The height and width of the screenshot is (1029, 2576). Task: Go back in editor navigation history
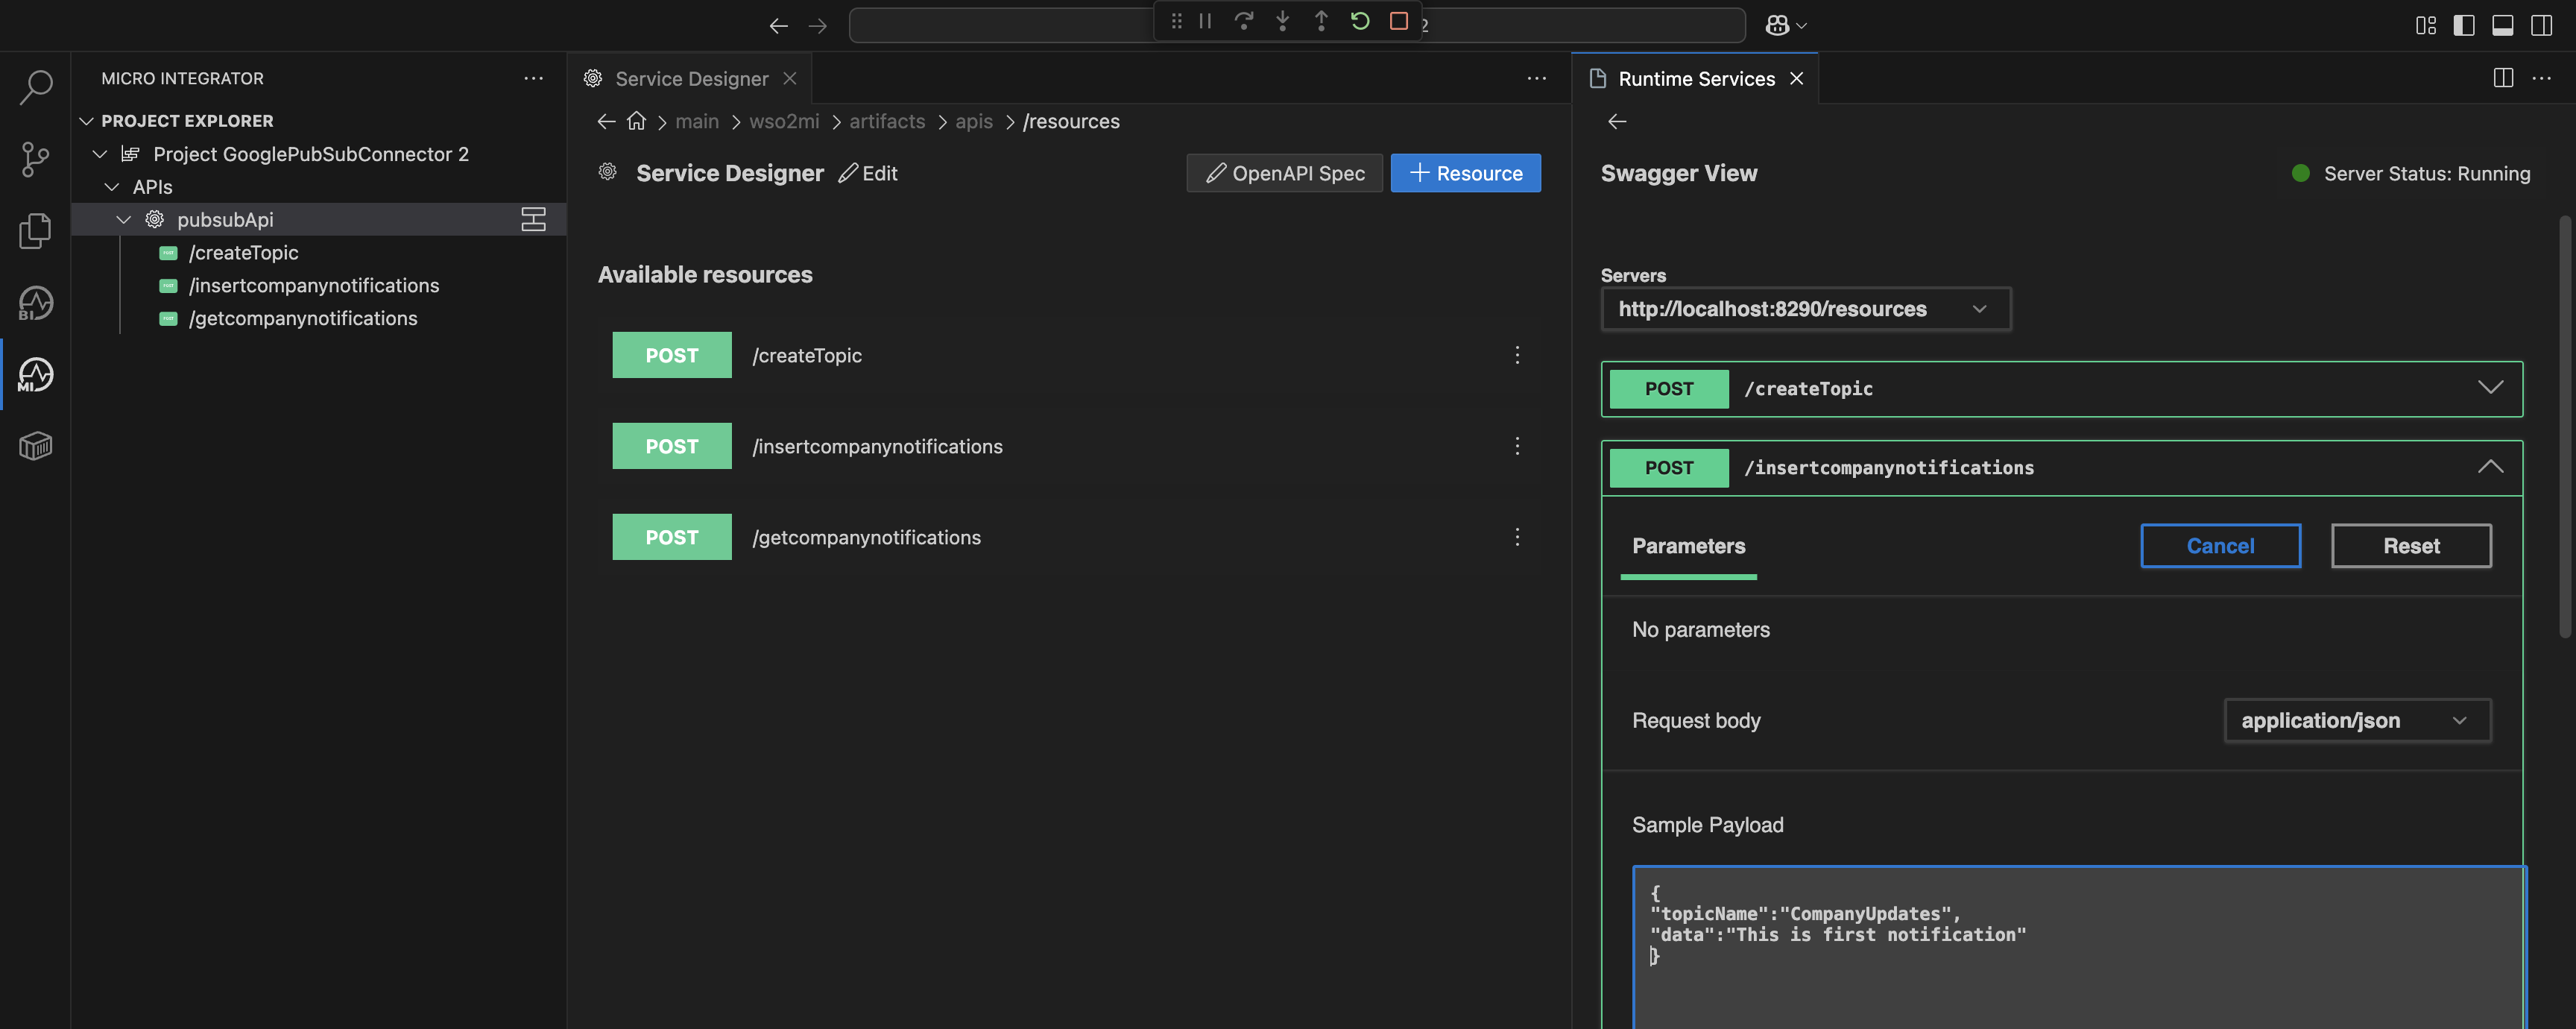tap(779, 26)
